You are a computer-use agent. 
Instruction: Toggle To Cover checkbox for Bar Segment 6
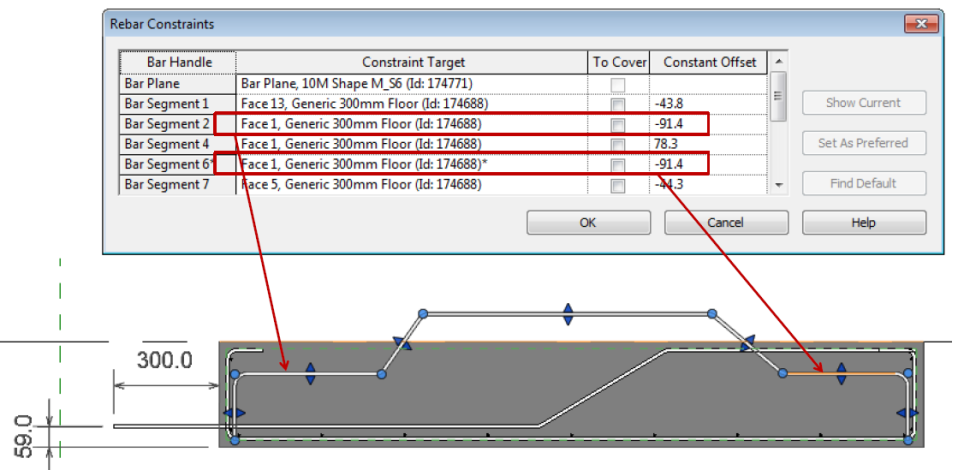618,164
